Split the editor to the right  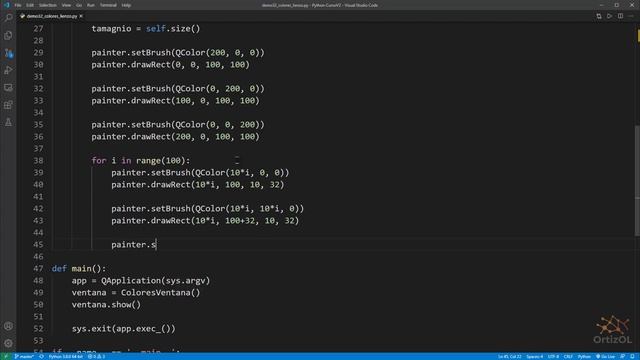tap(620, 16)
